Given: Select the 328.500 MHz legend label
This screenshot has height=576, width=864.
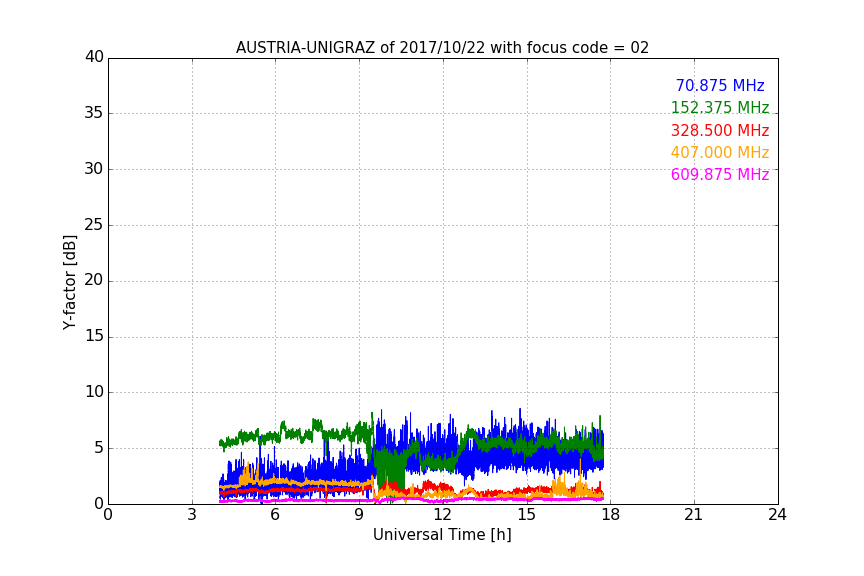Looking at the screenshot, I should pyautogui.click(x=720, y=131).
